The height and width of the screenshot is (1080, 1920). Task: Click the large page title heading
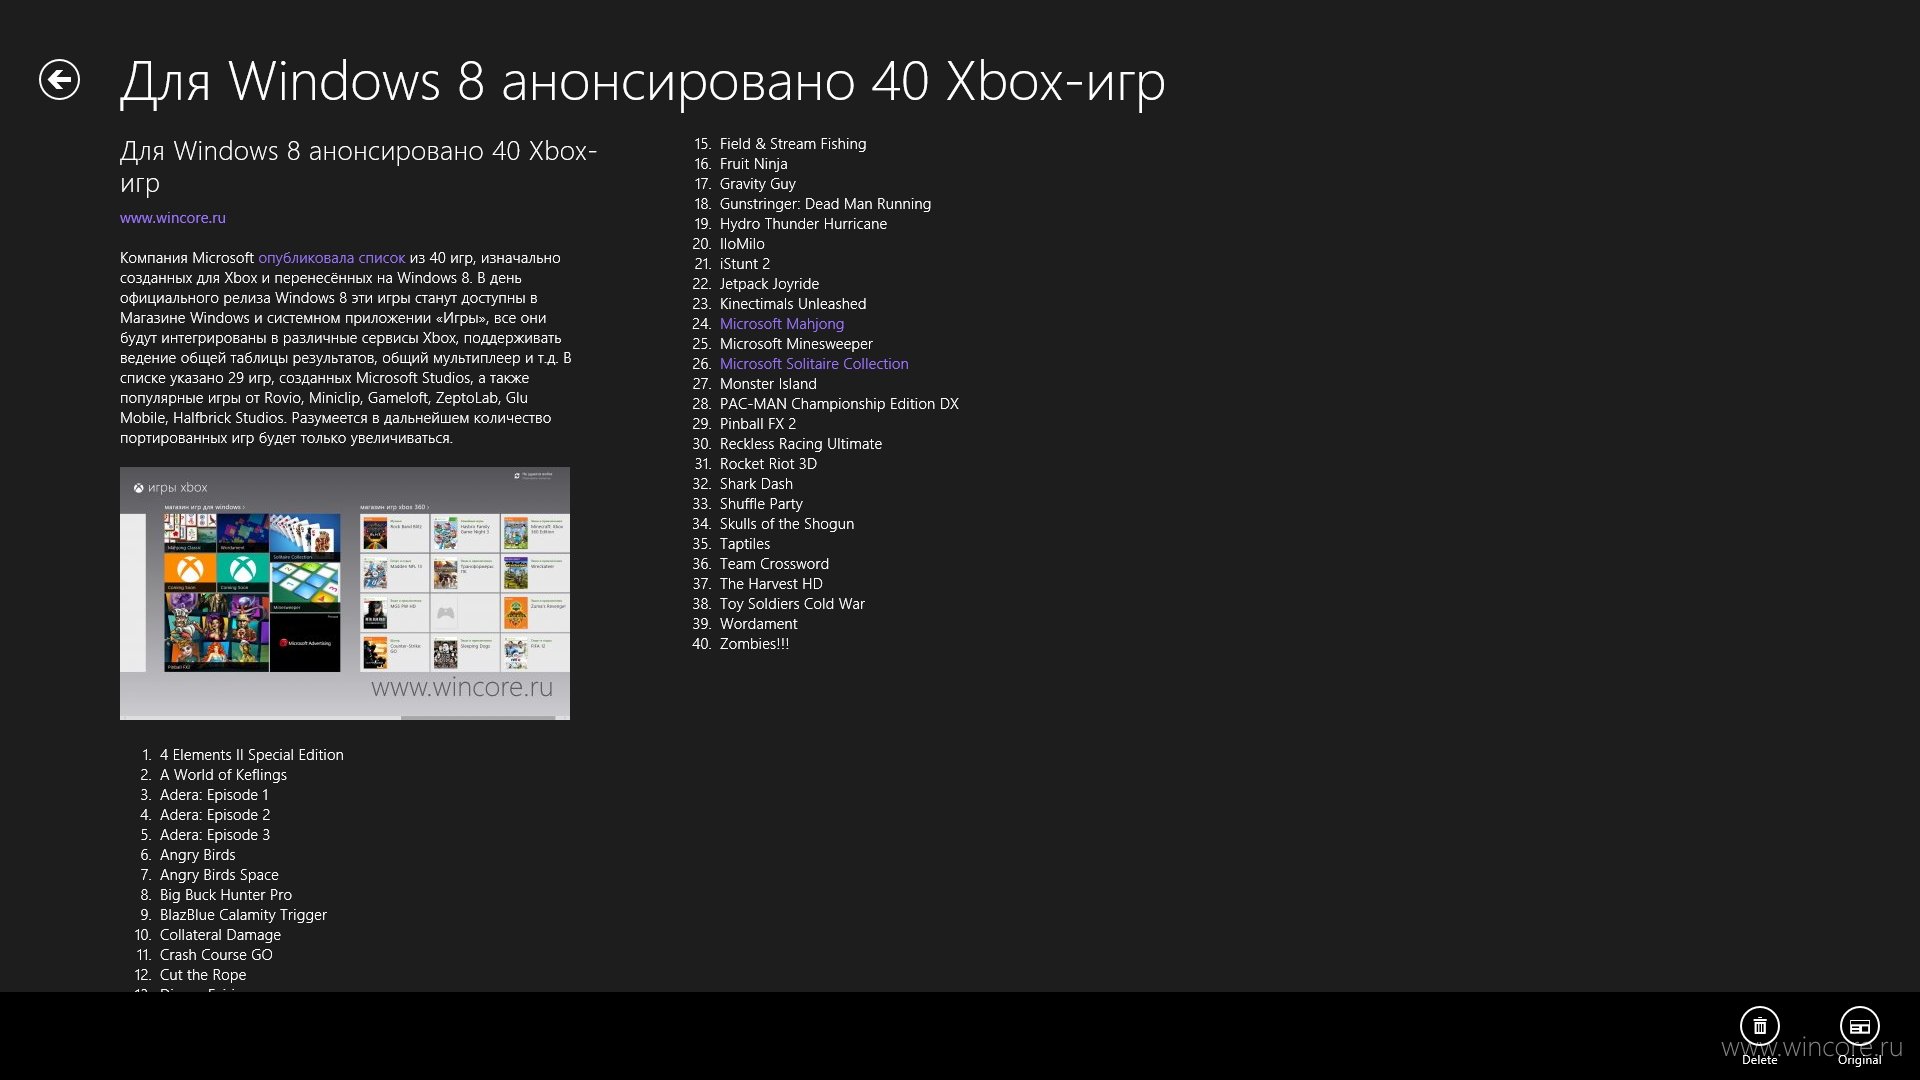[x=643, y=82]
